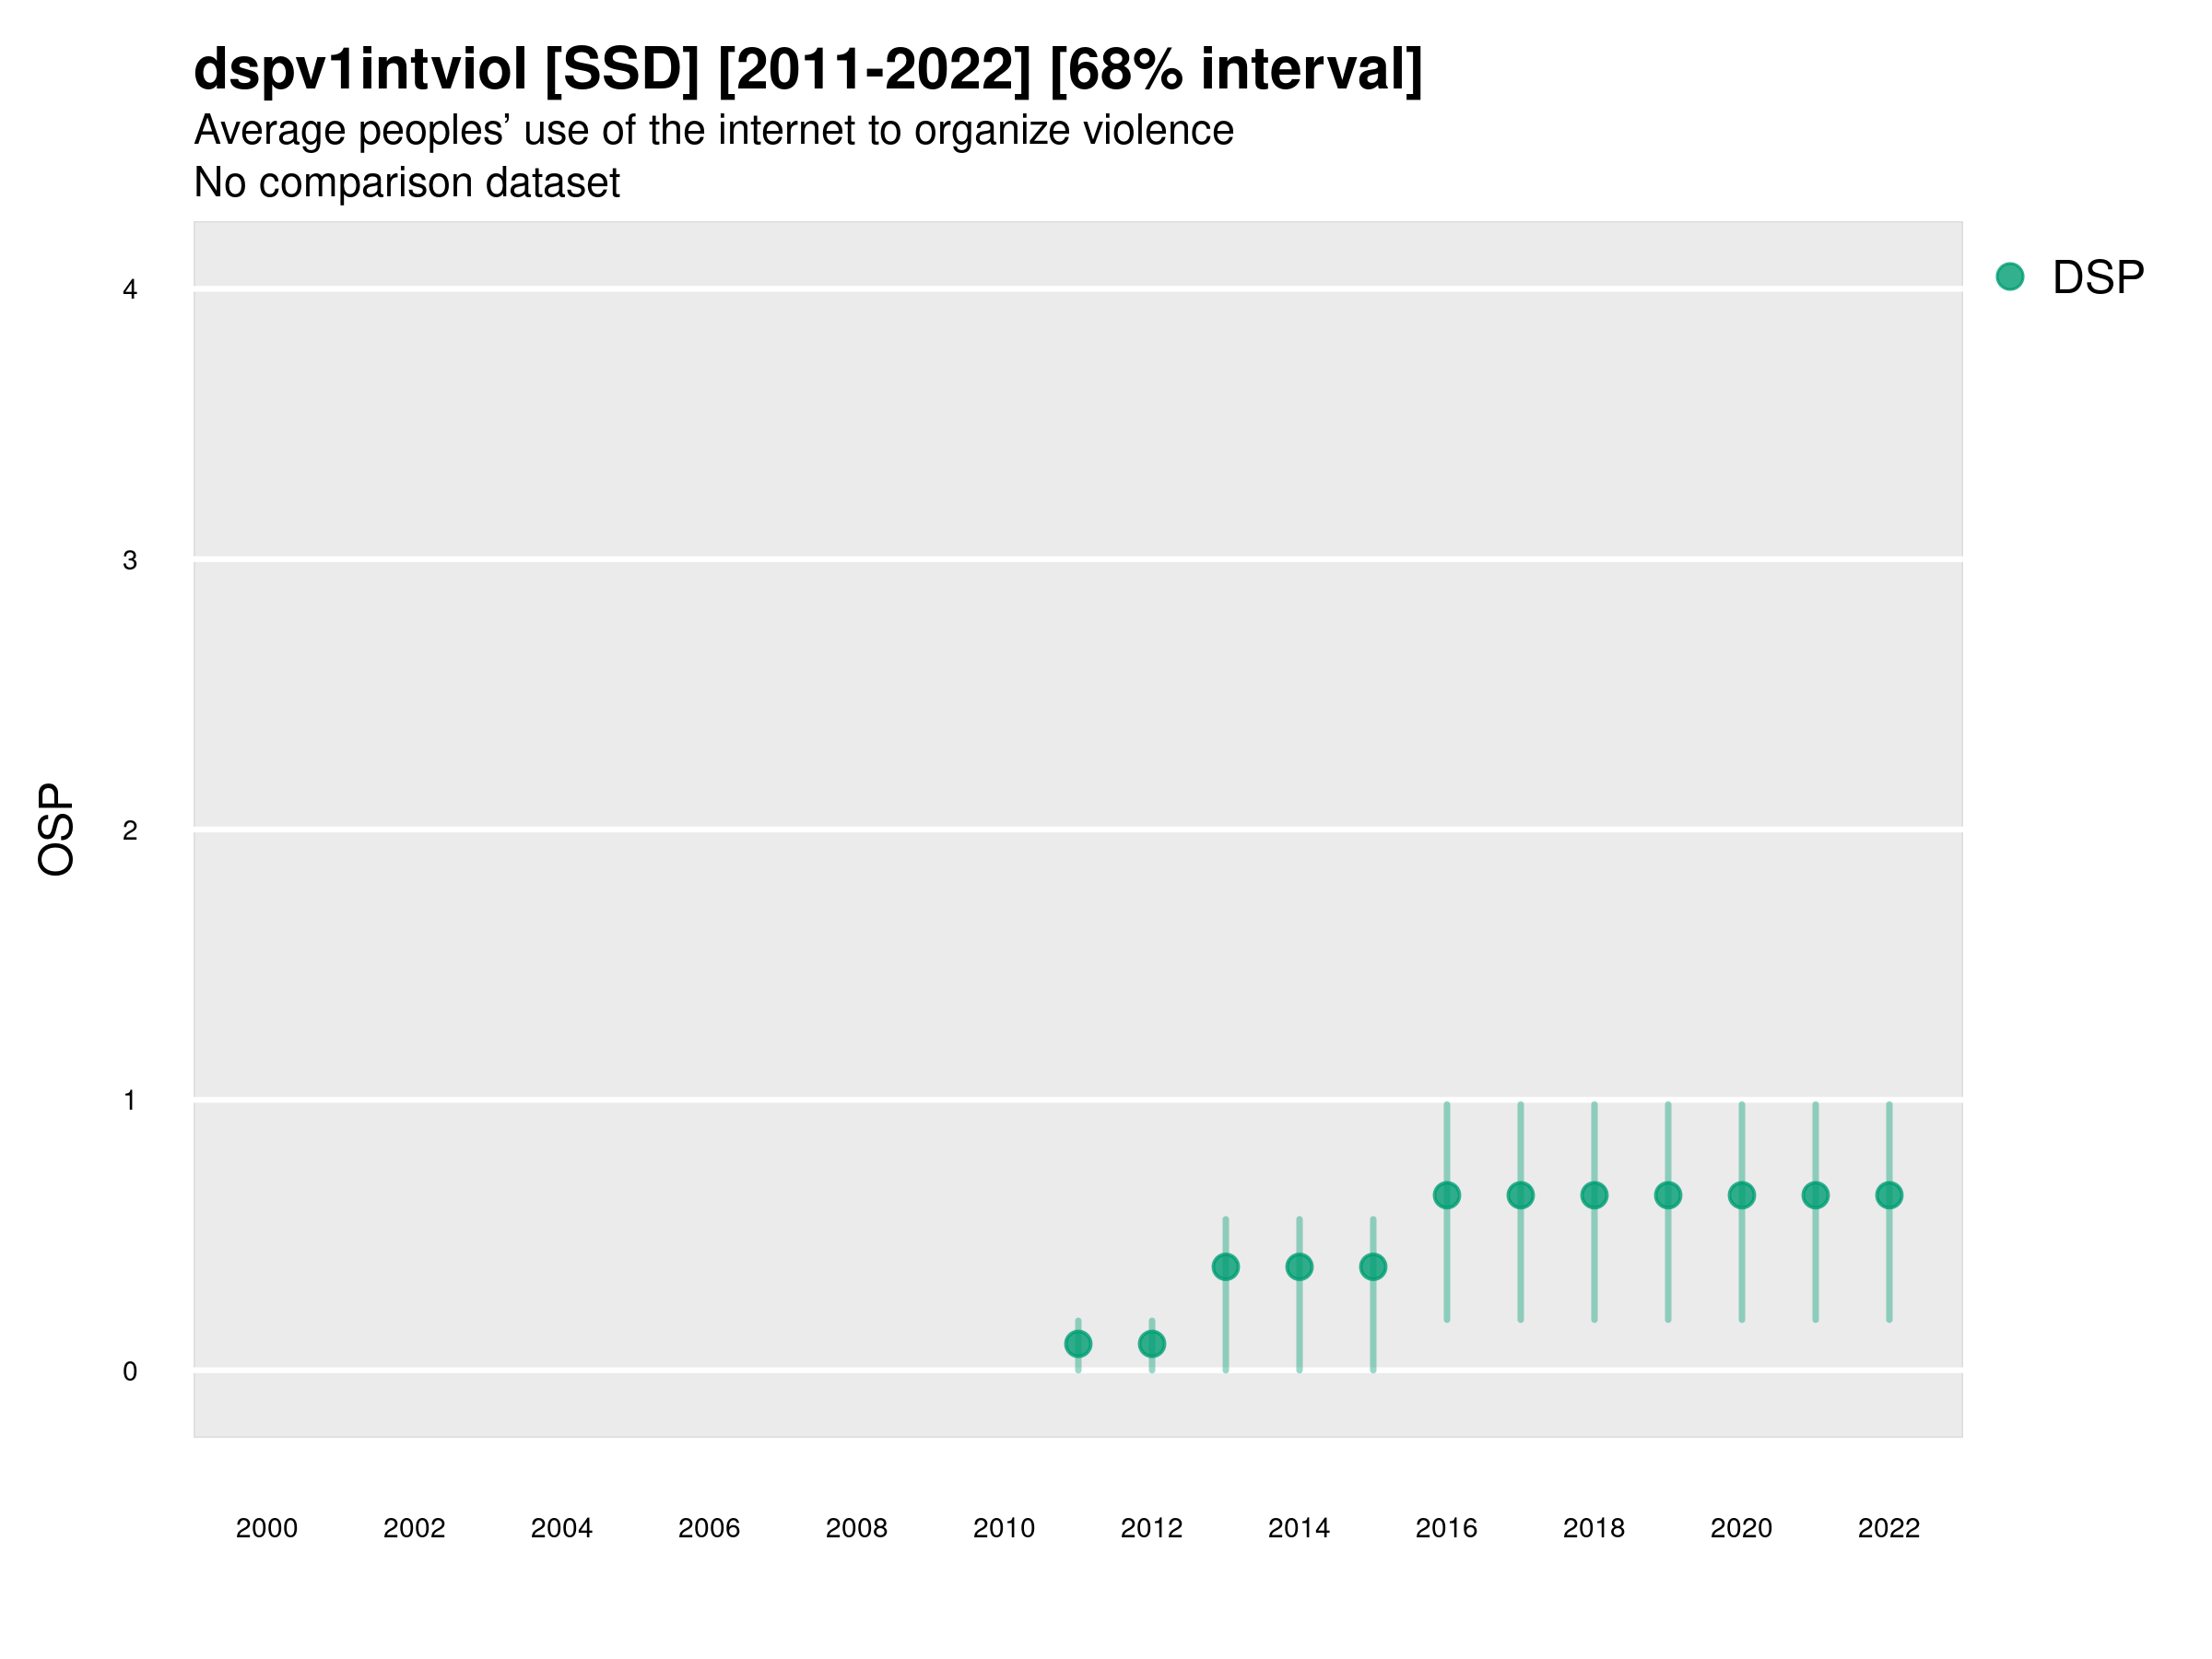Click the 2010 x-axis label

tap(1004, 1528)
